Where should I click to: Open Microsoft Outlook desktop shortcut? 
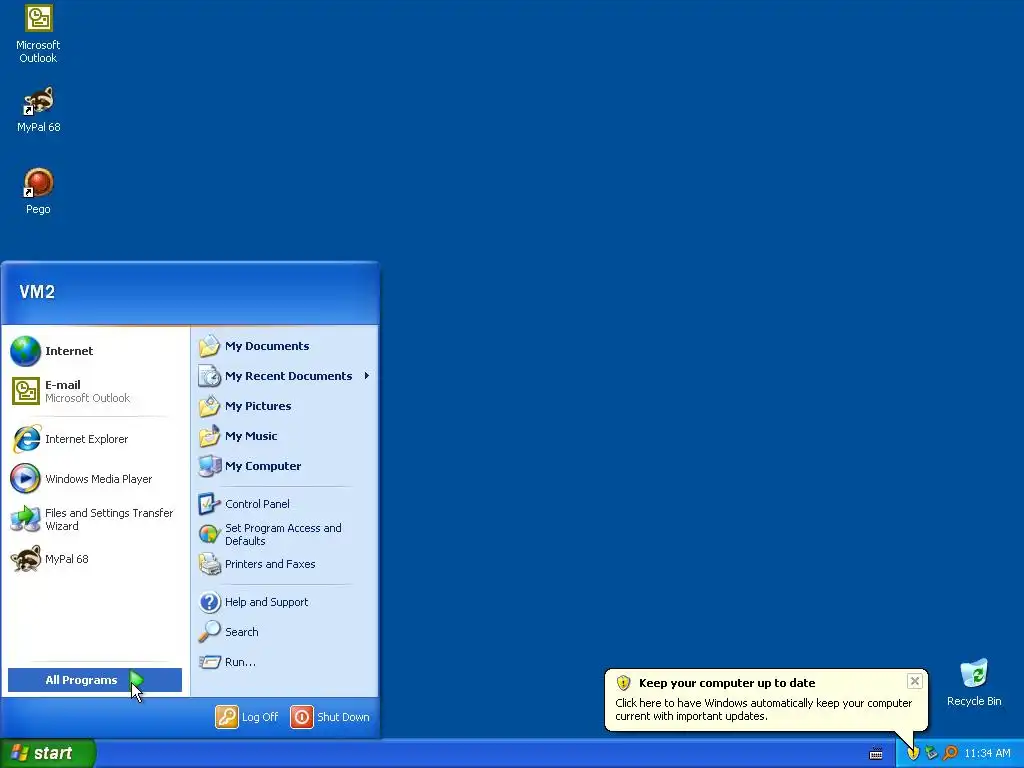pyautogui.click(x=38, y=34)
